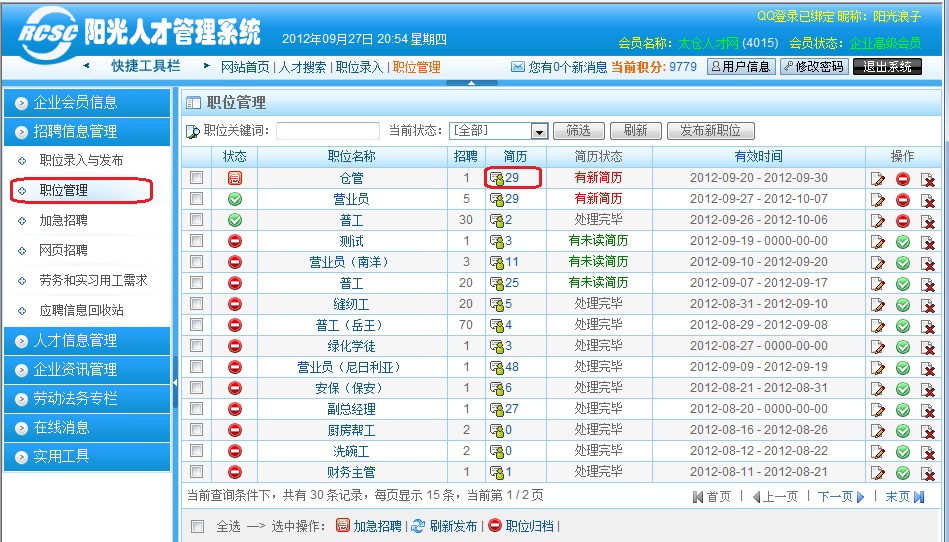
Task: Click the delete icon for 测试 row
Action: point(928,242)
